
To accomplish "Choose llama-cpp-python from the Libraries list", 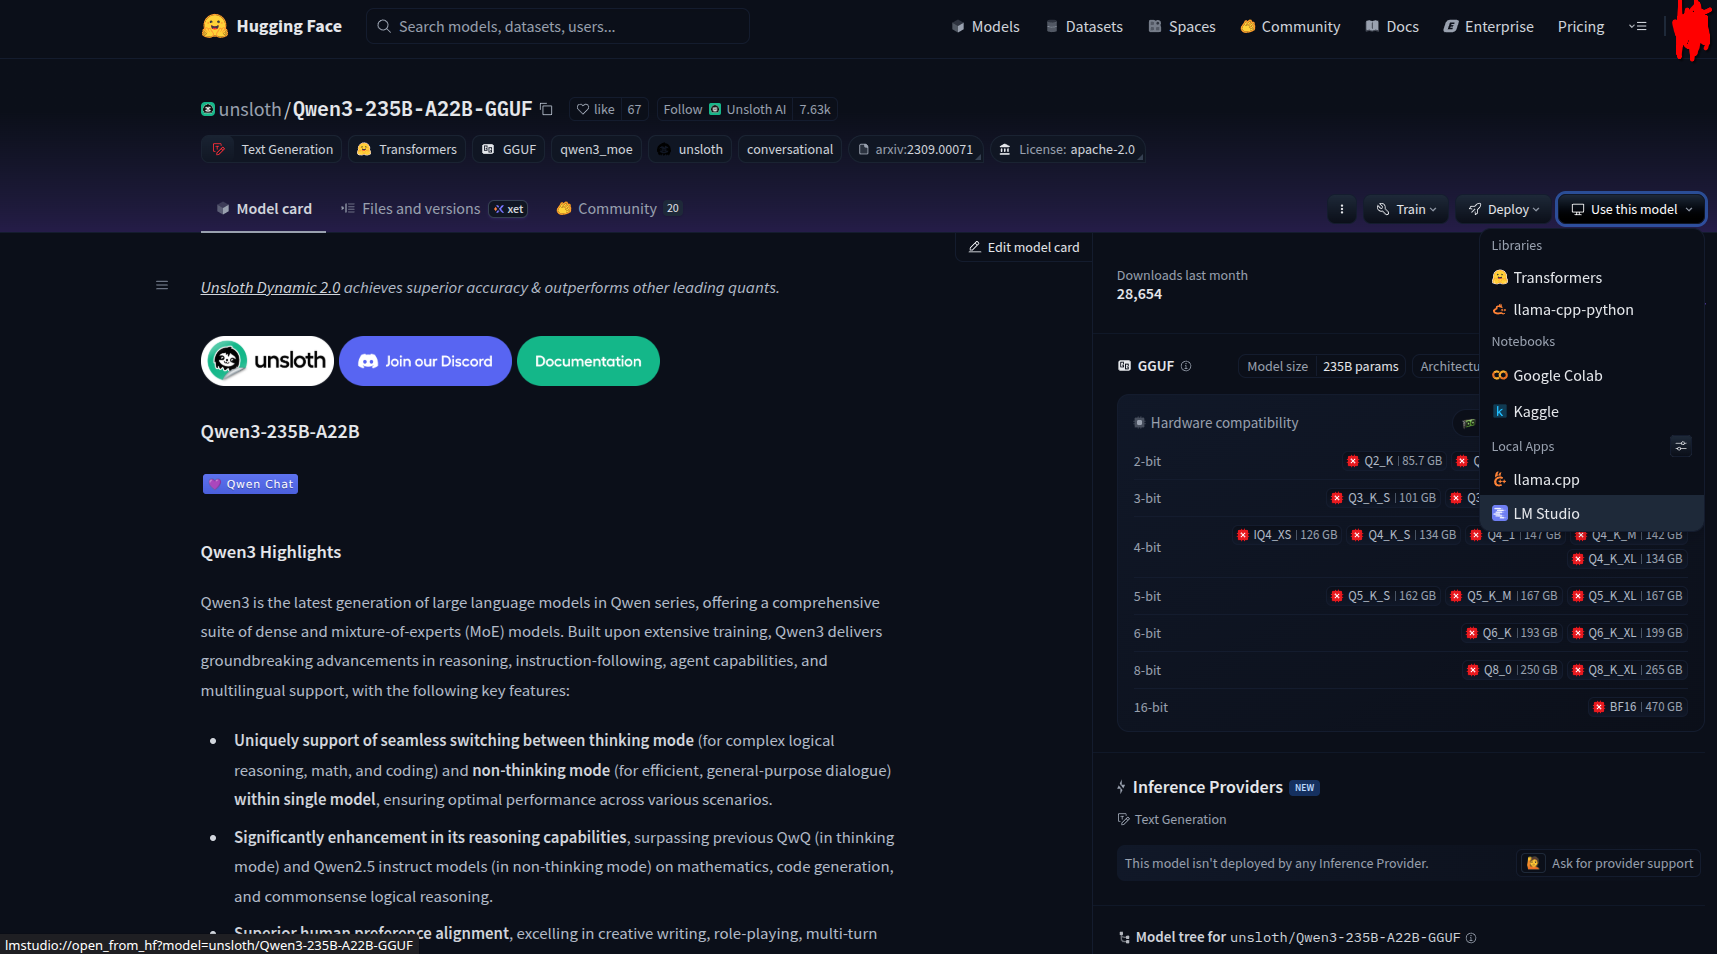I will tap(1592, 310).
